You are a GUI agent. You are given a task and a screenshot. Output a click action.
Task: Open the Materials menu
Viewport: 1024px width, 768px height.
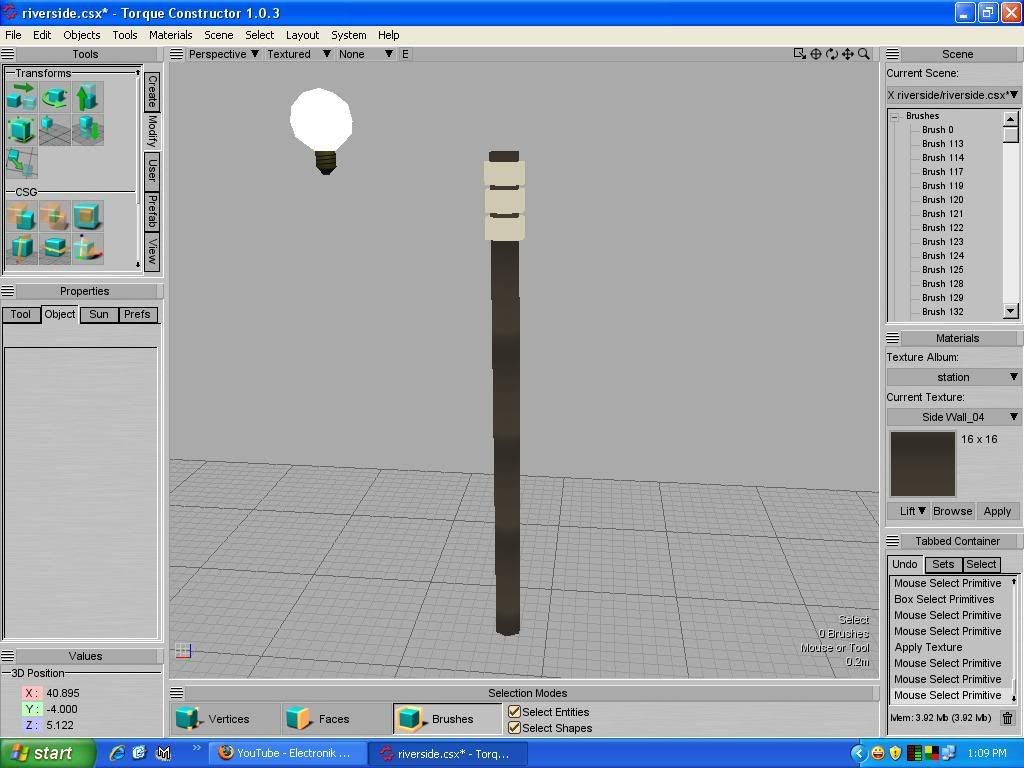170,34
